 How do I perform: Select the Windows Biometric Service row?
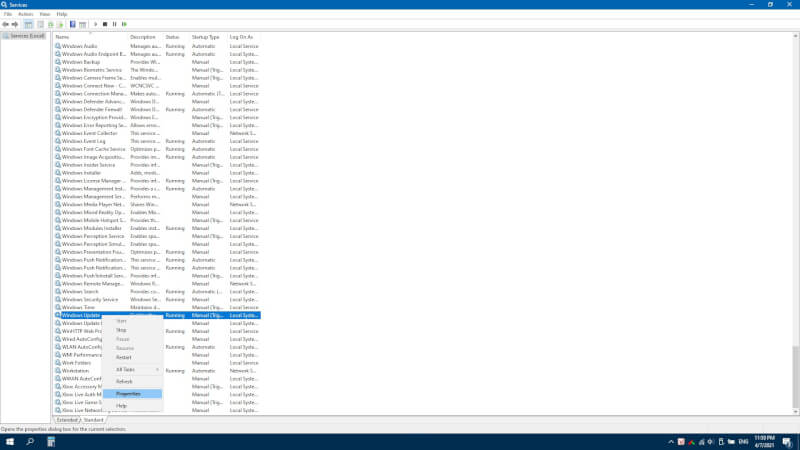point(157,70)
